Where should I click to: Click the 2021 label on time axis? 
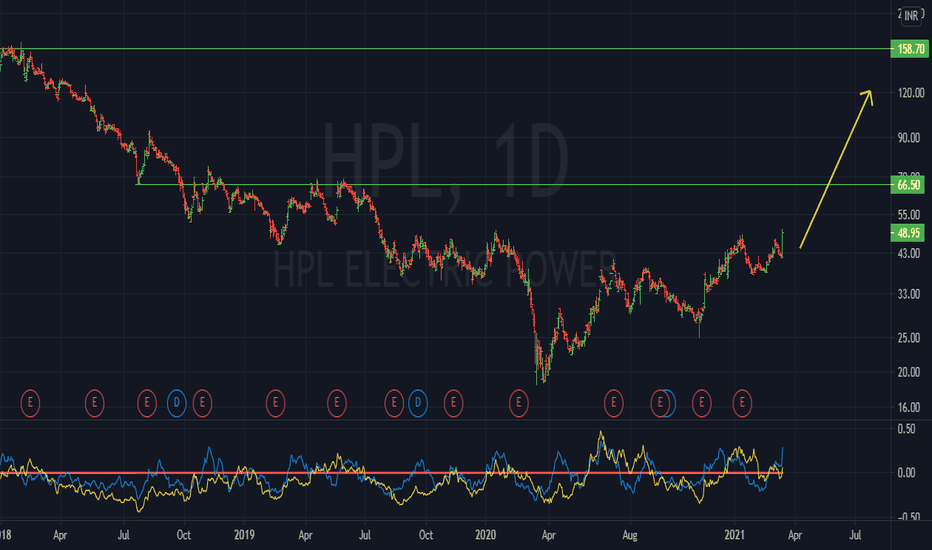(735, 535)
